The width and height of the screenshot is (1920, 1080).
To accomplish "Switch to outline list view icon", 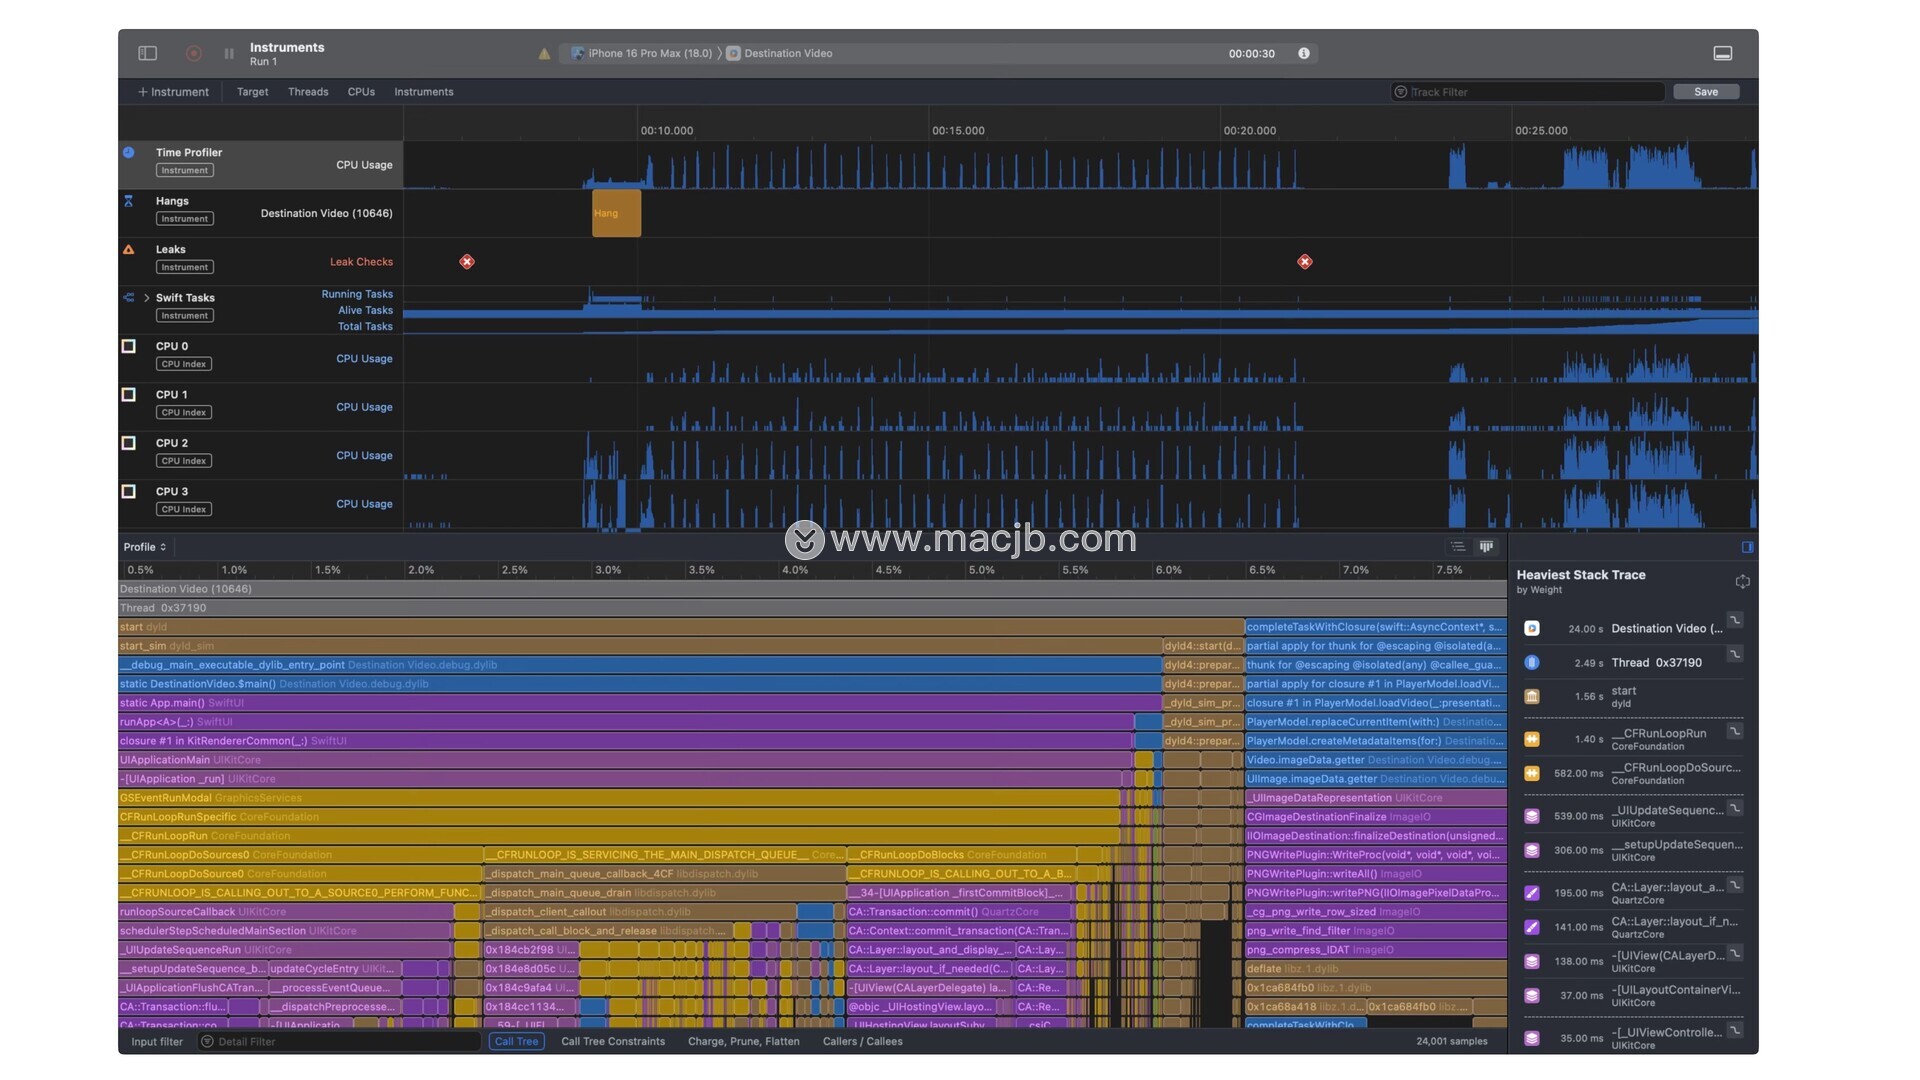I will coord(1458,547).
